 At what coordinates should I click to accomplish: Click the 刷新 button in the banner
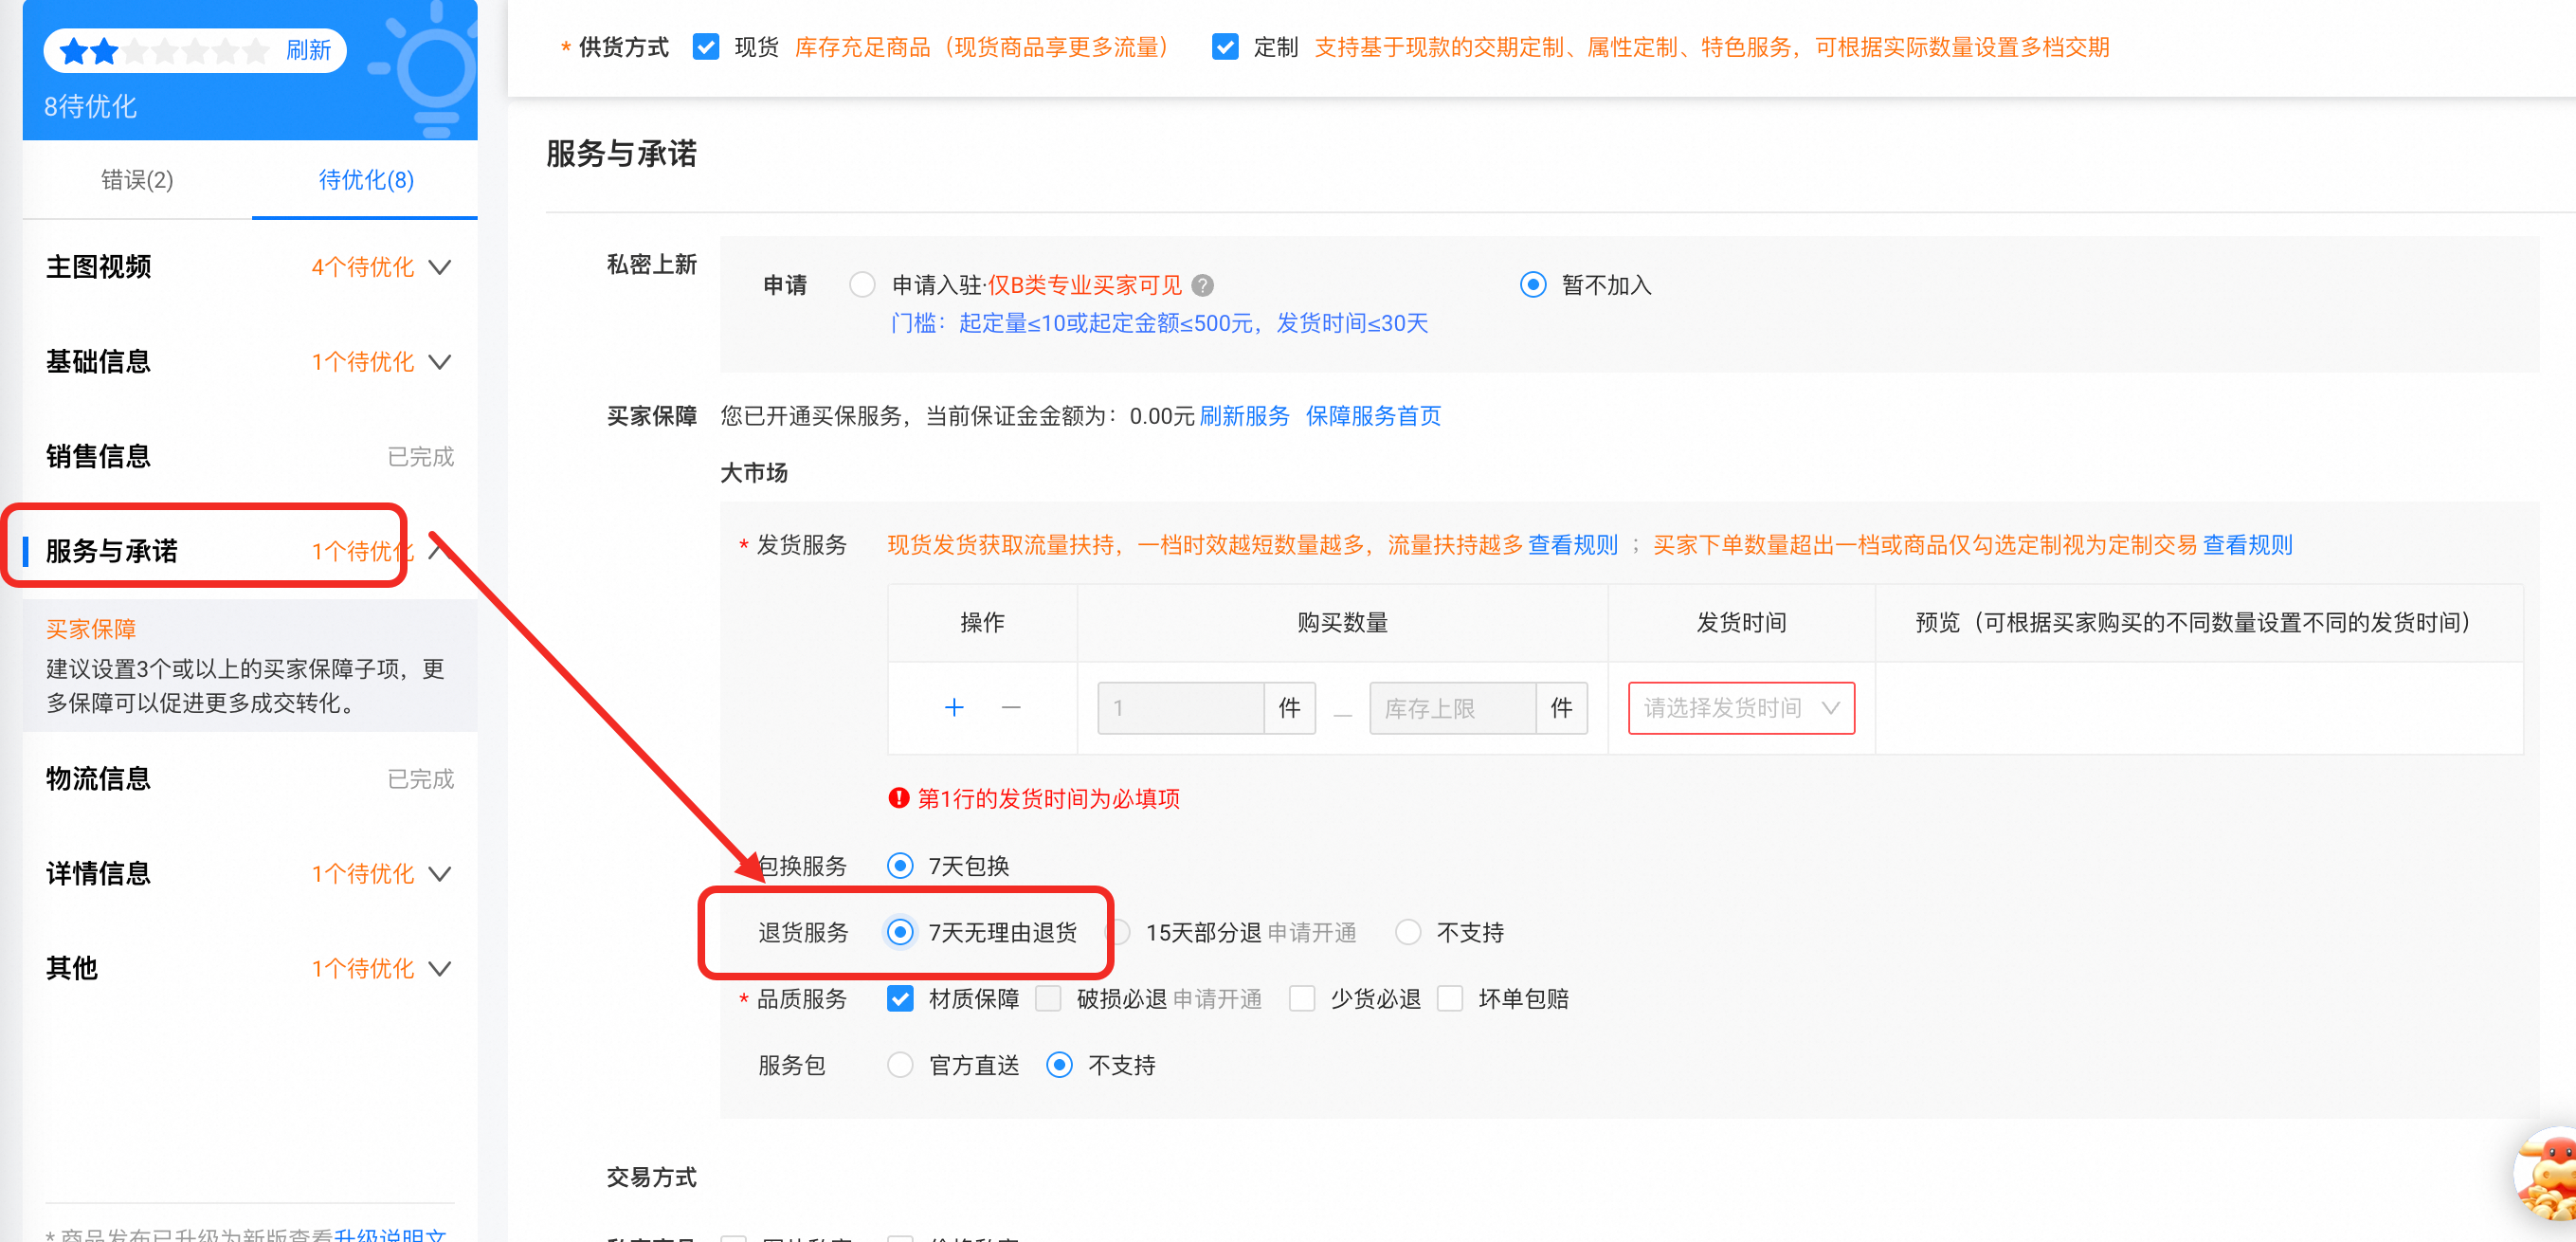(308, 50)
